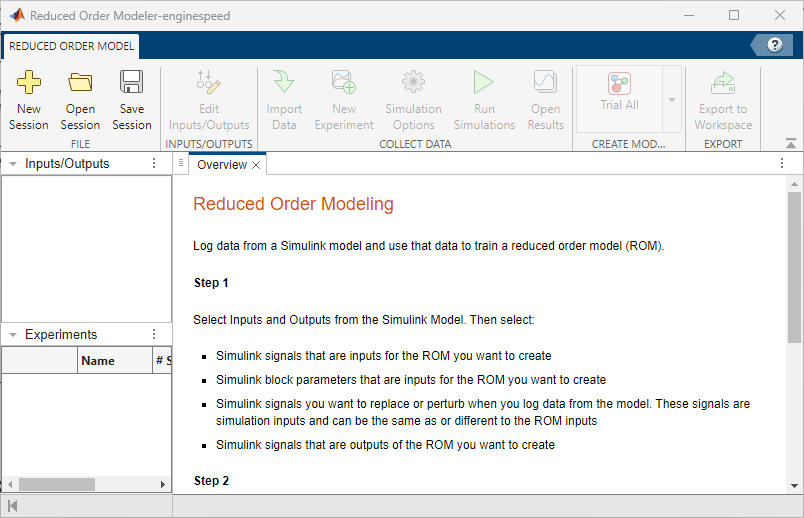804x518 pixels.
Task: Open the Inputs/Outputs panel options menu
Action: coord(154,163)
